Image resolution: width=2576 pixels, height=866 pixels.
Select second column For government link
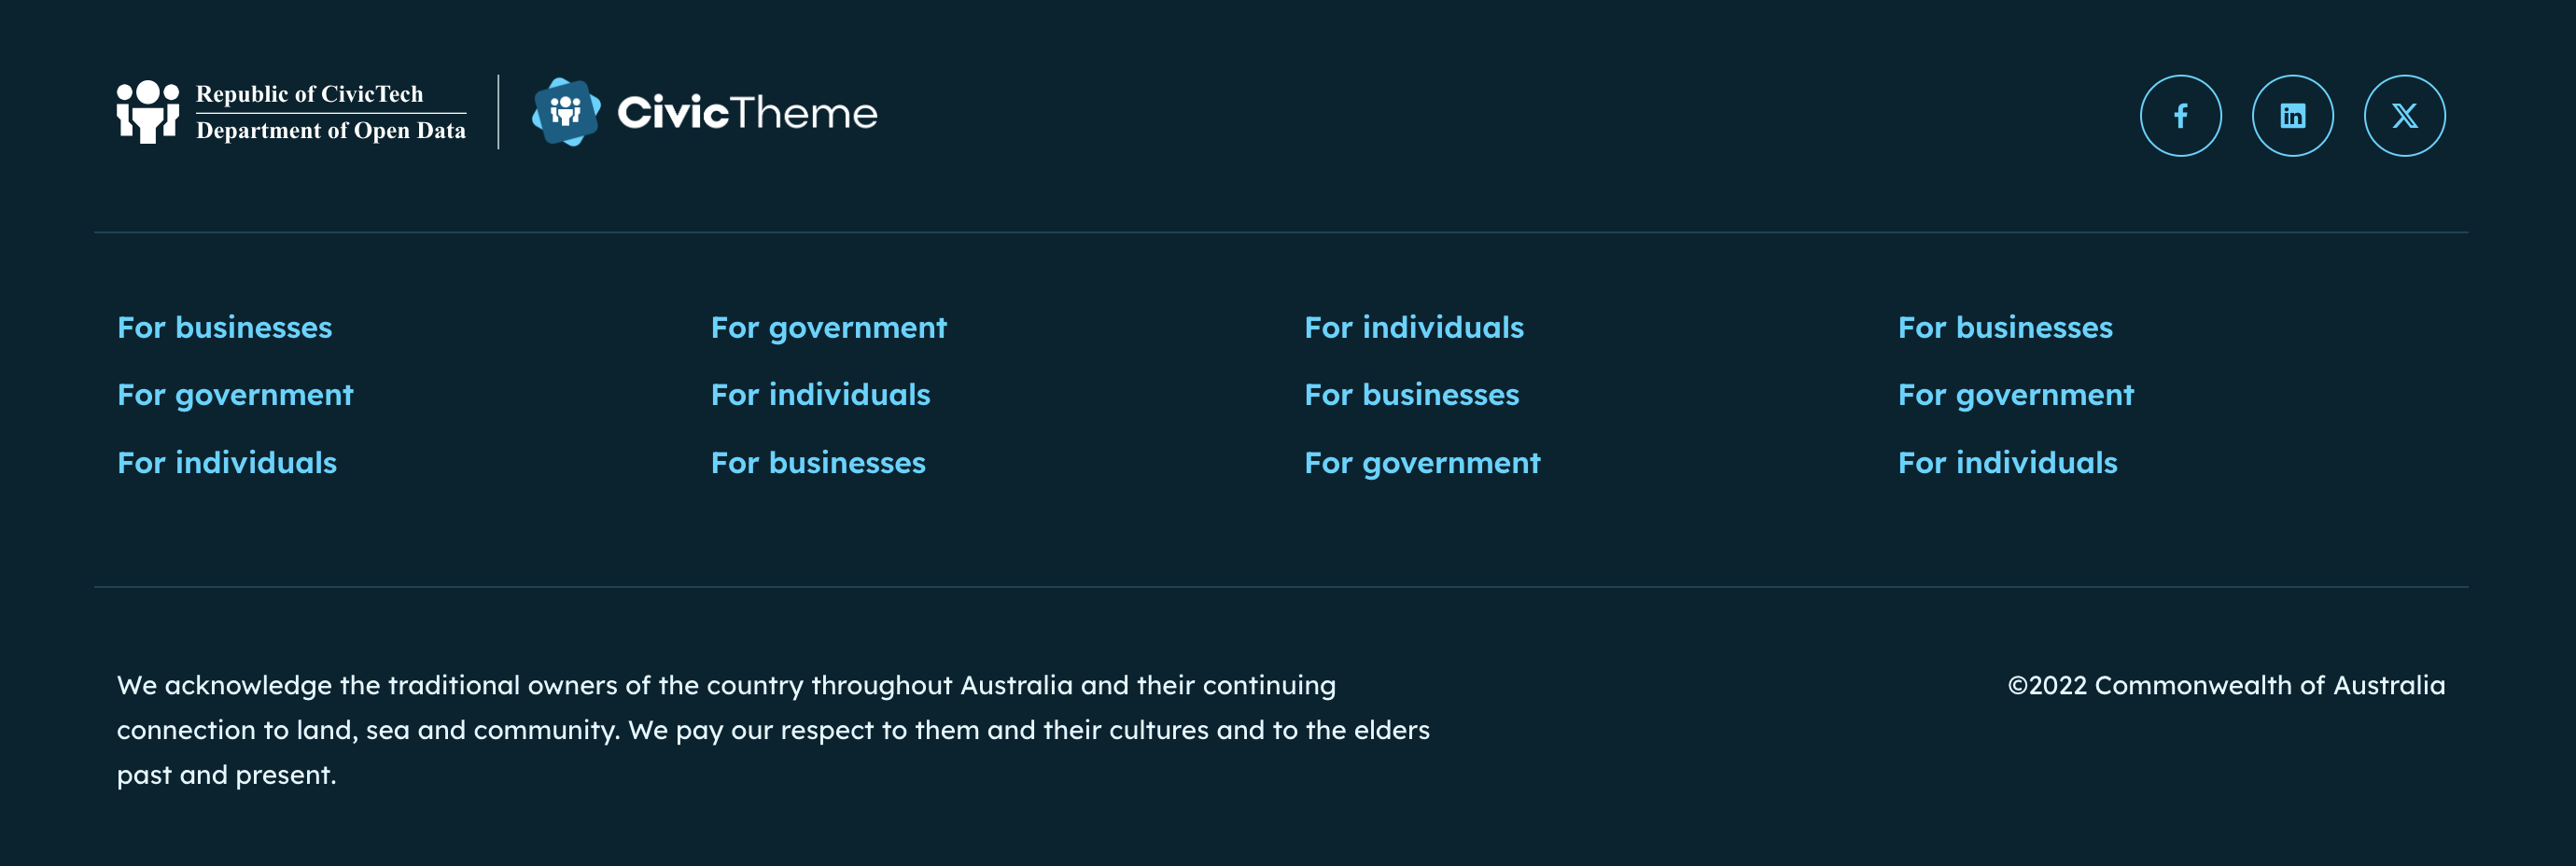(x=828, y=329)
